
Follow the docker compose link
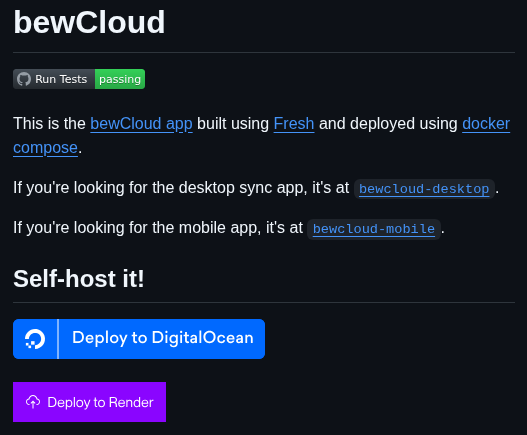click(486, 124)
